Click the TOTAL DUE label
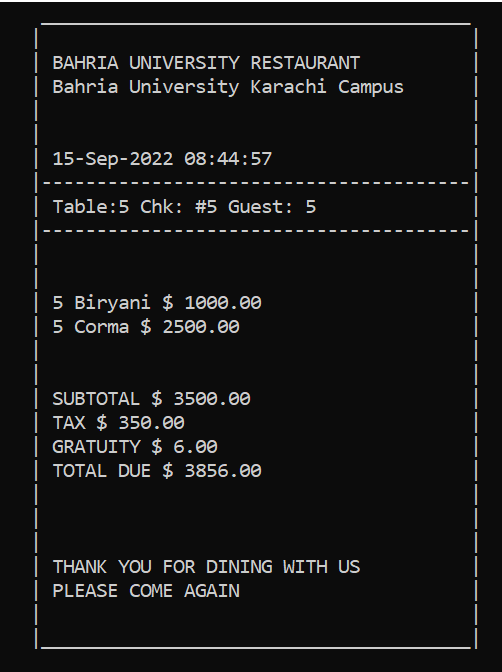This screenshot has height=672, width=502. (x=102, y=471)
